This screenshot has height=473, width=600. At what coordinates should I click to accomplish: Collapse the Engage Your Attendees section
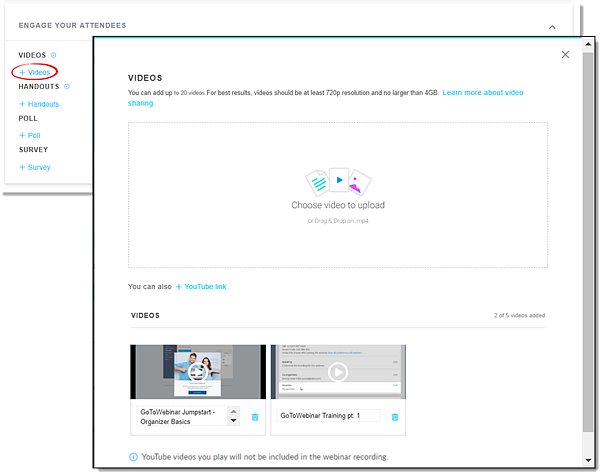click(552, 27)
